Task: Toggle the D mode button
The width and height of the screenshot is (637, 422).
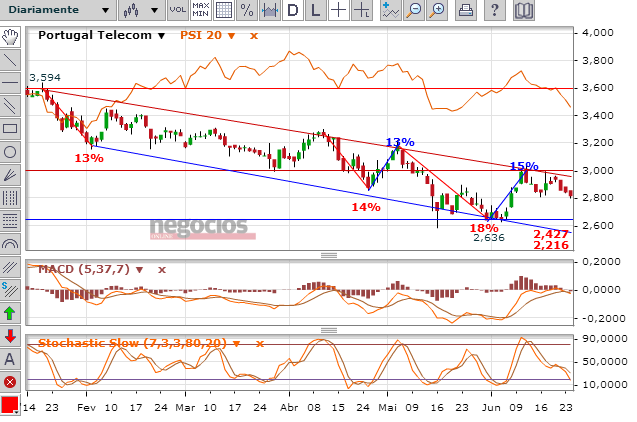Action: (x=292, y=10)
